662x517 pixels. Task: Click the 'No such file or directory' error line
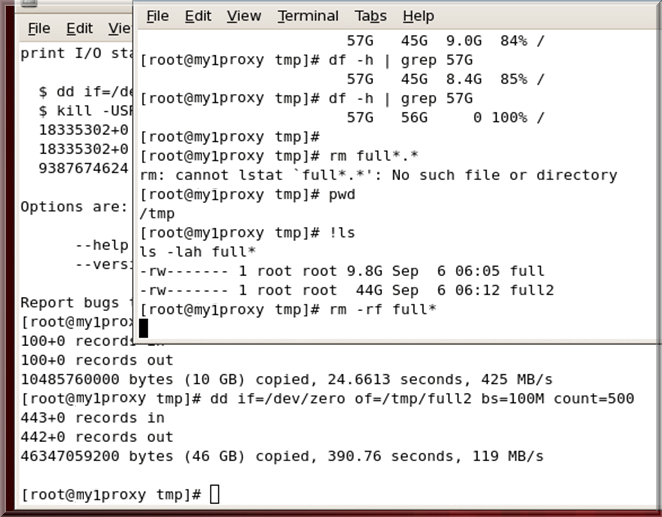click(x=378, y=175)
